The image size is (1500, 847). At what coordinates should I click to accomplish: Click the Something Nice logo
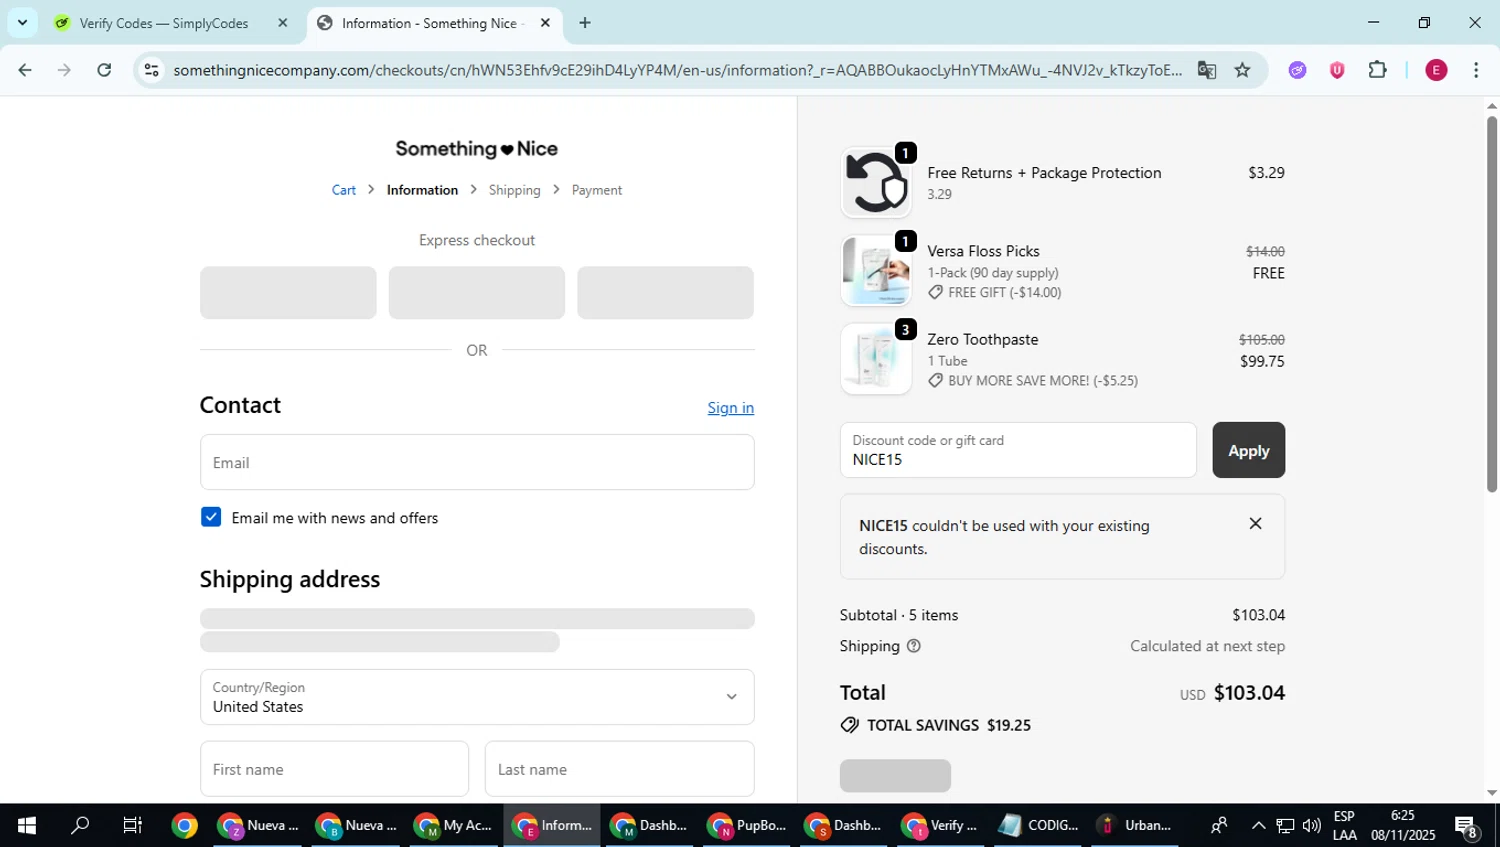(x=477, y=149)
